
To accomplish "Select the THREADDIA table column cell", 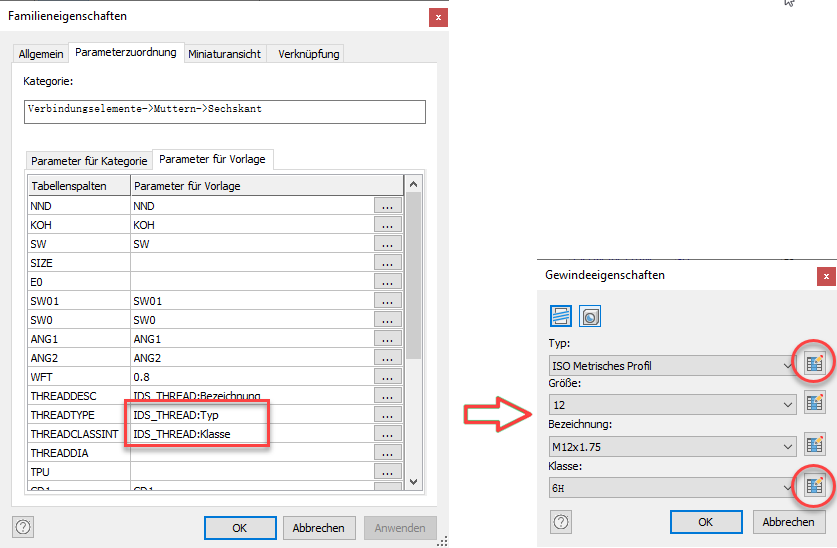I will [79, 453].
